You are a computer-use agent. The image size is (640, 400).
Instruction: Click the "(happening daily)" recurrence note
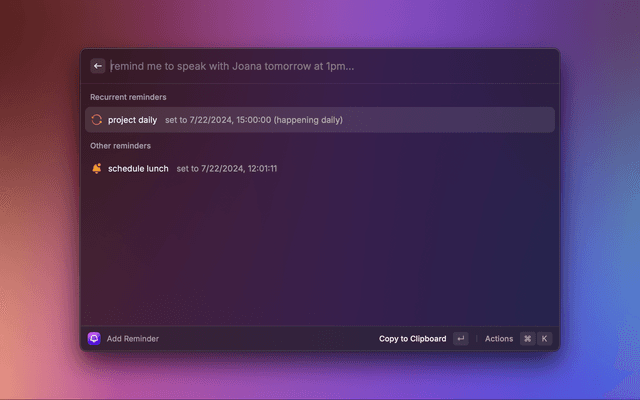click(x=308, y=120)
